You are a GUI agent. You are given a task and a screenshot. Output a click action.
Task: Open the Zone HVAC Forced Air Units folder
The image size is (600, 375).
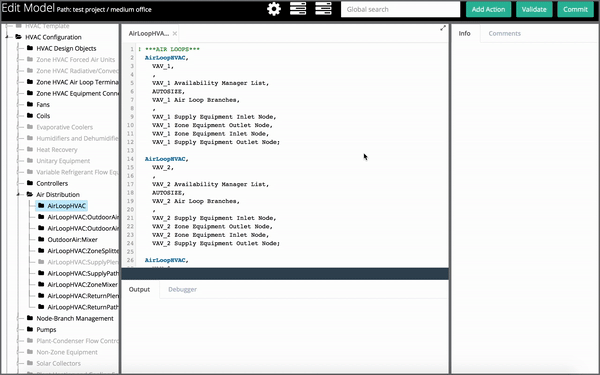pyautogui.click(x=75, y=59)
